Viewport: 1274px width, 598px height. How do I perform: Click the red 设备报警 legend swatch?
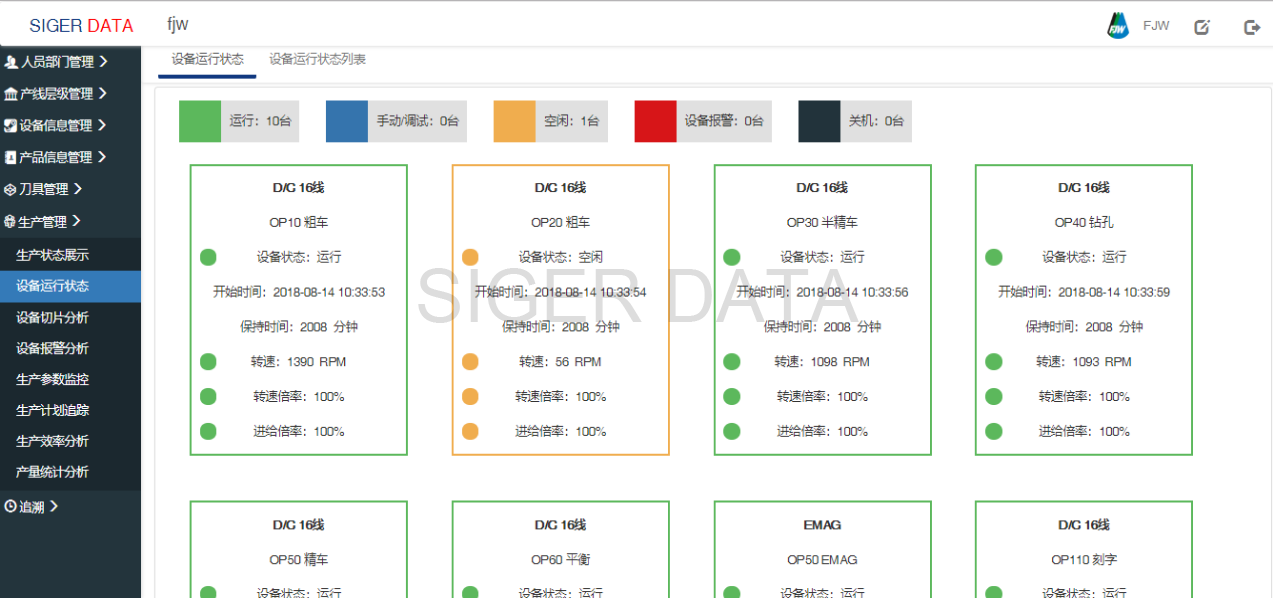click(x=655, y=121)
